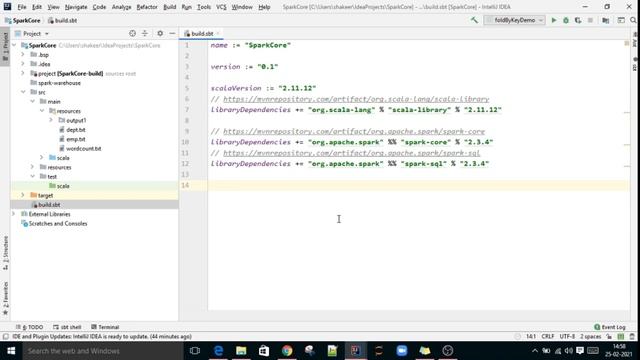The height and width of the screenshot is (360, 640).
Task: Open Zoom from taskbar
Action: (402, 351)
